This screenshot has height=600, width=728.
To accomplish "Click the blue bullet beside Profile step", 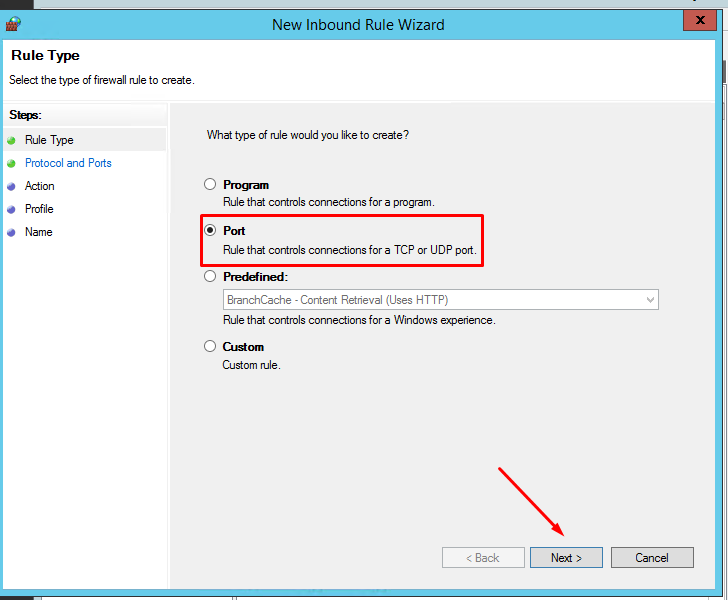I will [12, 209].
